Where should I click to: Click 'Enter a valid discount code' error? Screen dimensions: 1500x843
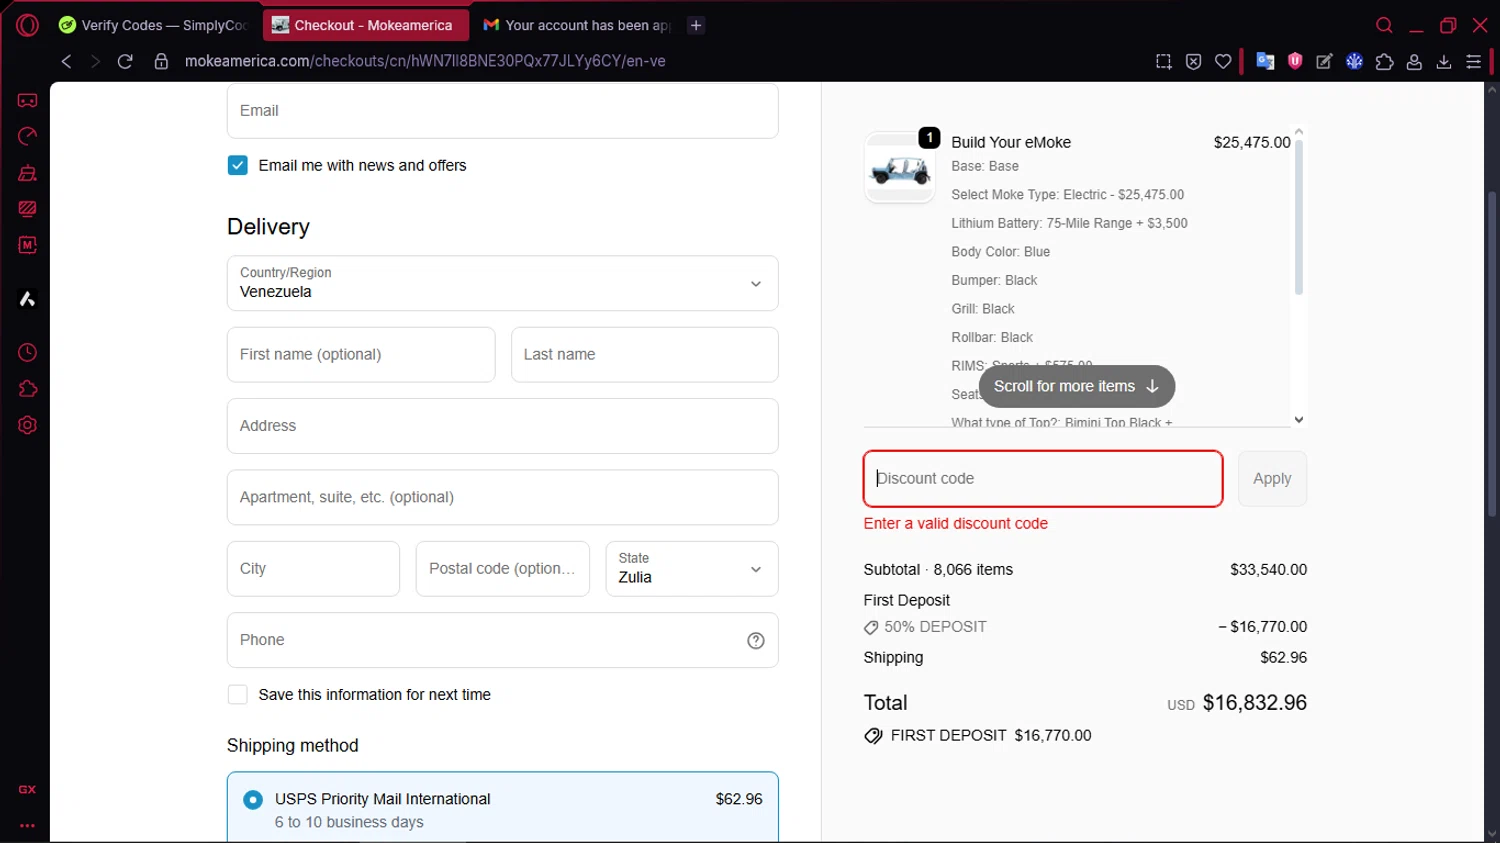tap(955, 523)
